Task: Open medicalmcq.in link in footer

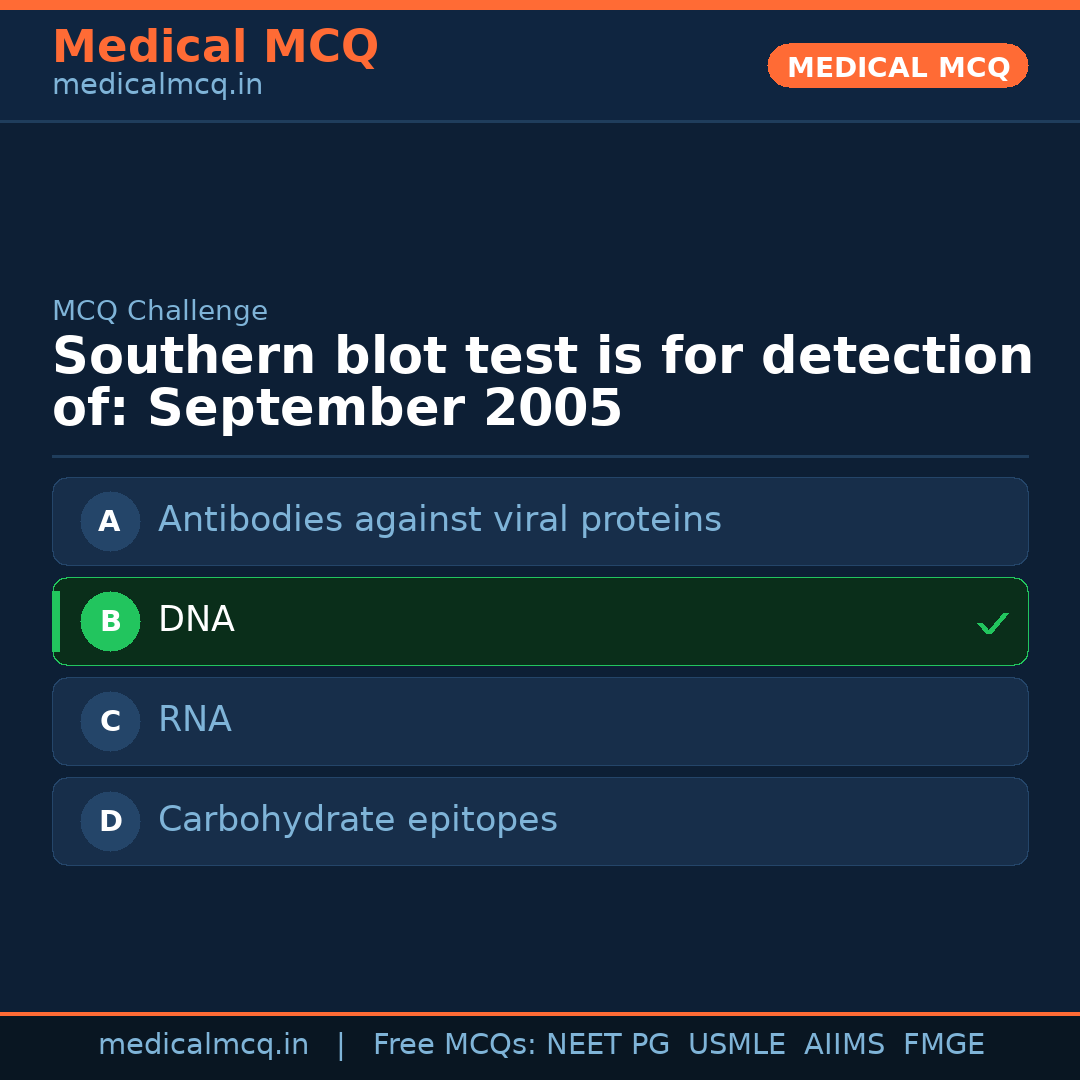Action: 203,1045
